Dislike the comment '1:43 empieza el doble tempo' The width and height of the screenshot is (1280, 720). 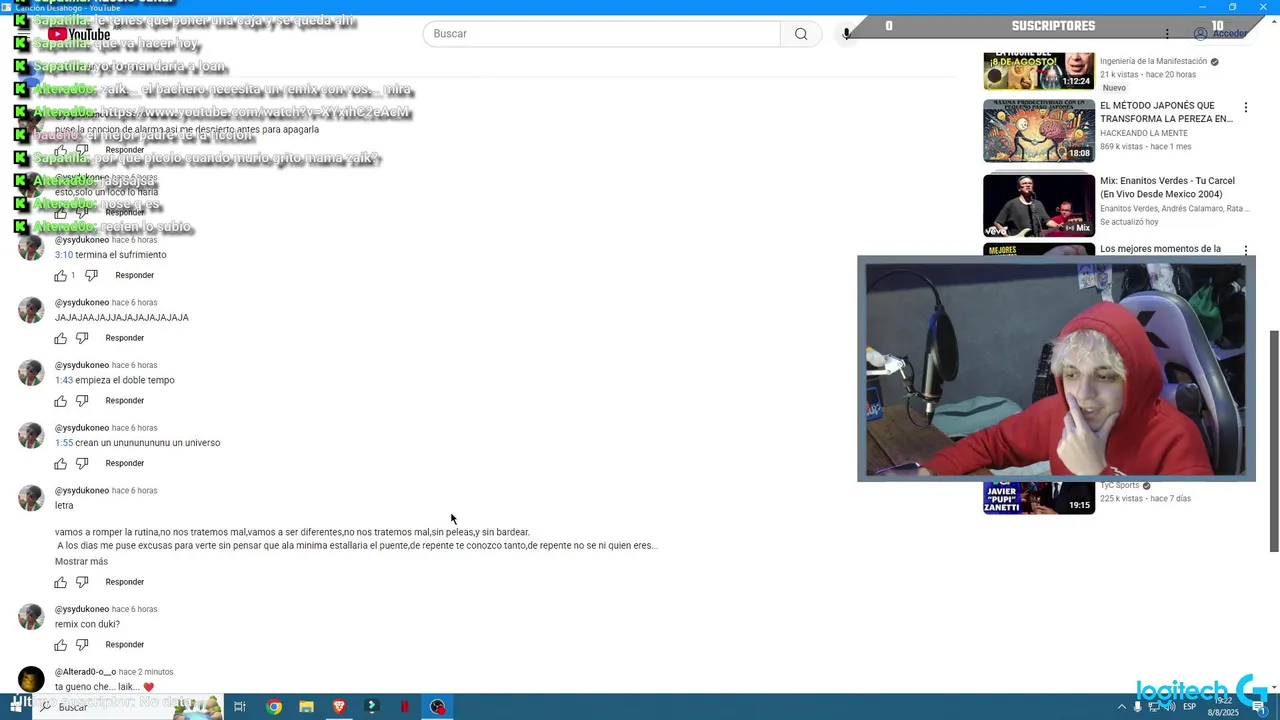tap(82, 401)
